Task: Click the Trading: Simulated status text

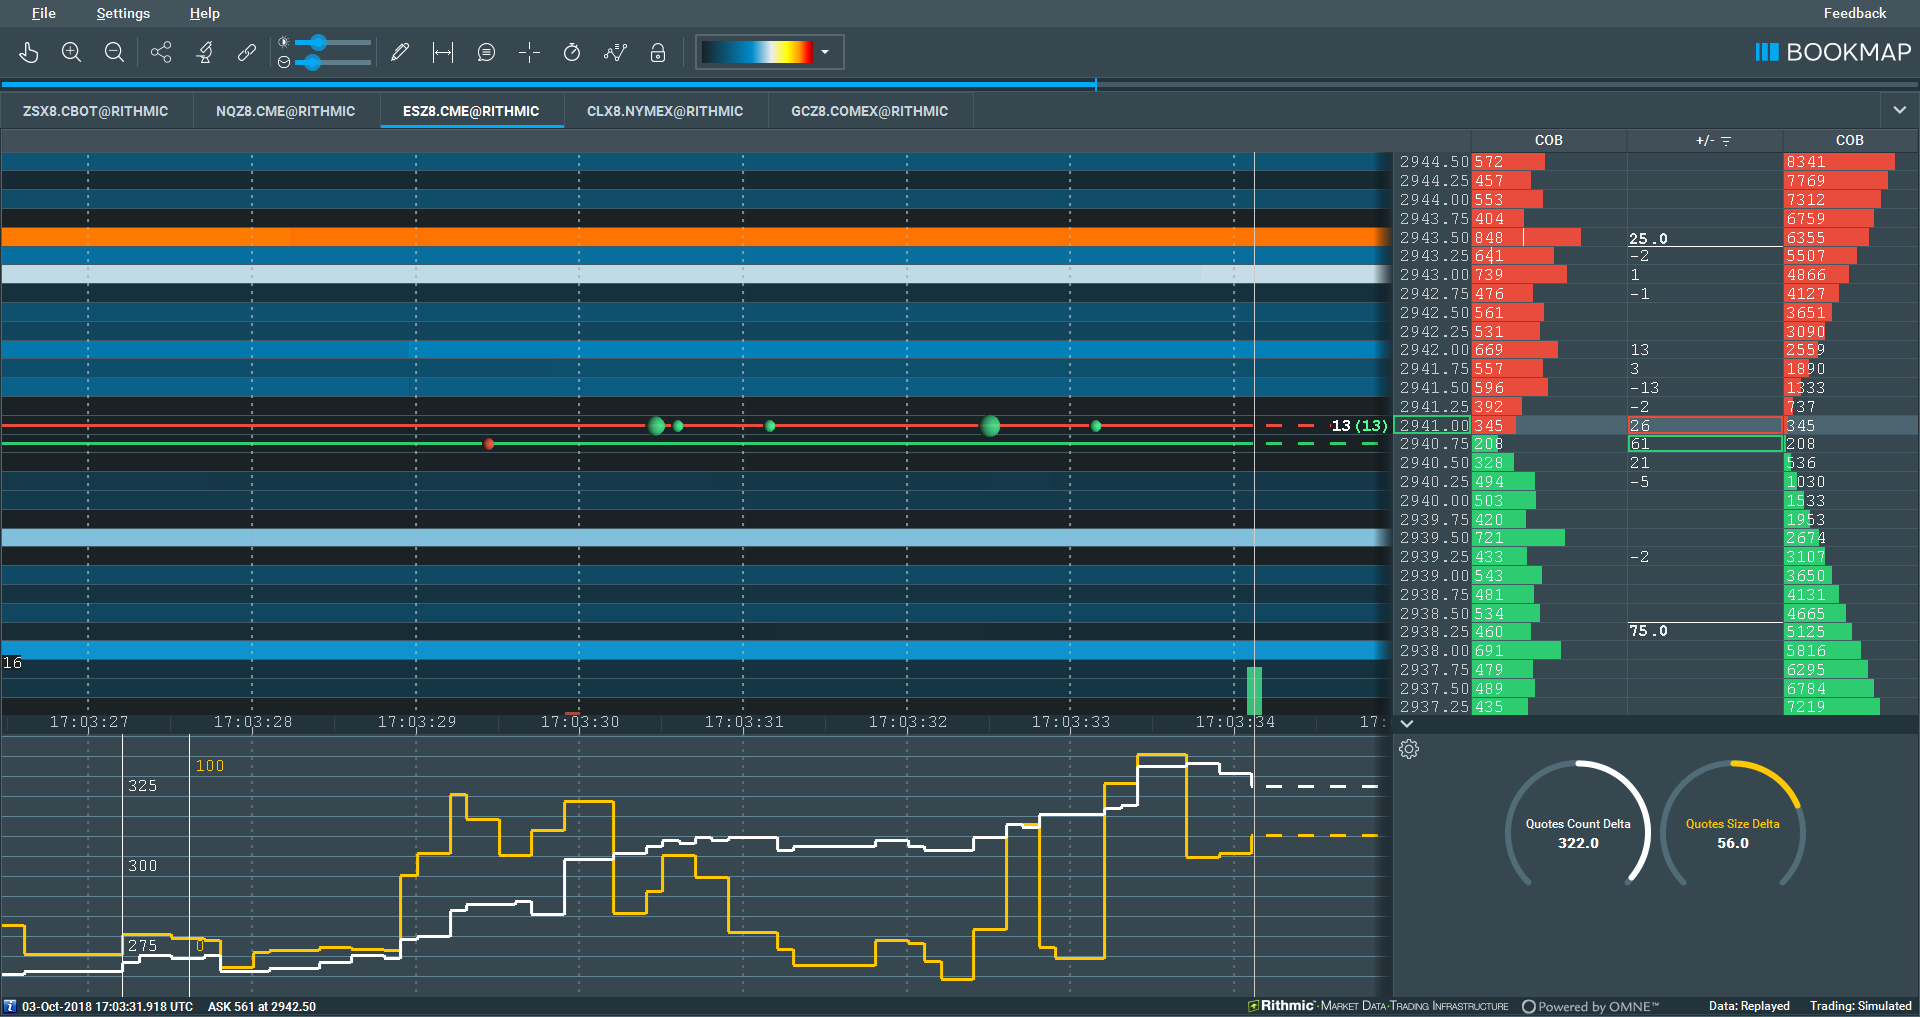Action: (x=1860, y=1006)
